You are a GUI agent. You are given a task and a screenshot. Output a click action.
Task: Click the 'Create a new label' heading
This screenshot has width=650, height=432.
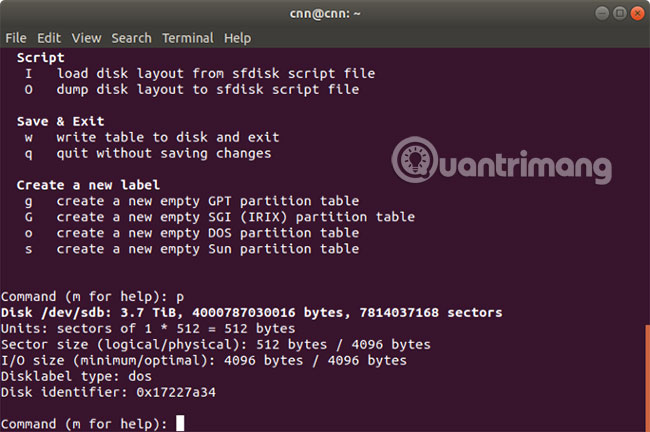click(88, 185)
